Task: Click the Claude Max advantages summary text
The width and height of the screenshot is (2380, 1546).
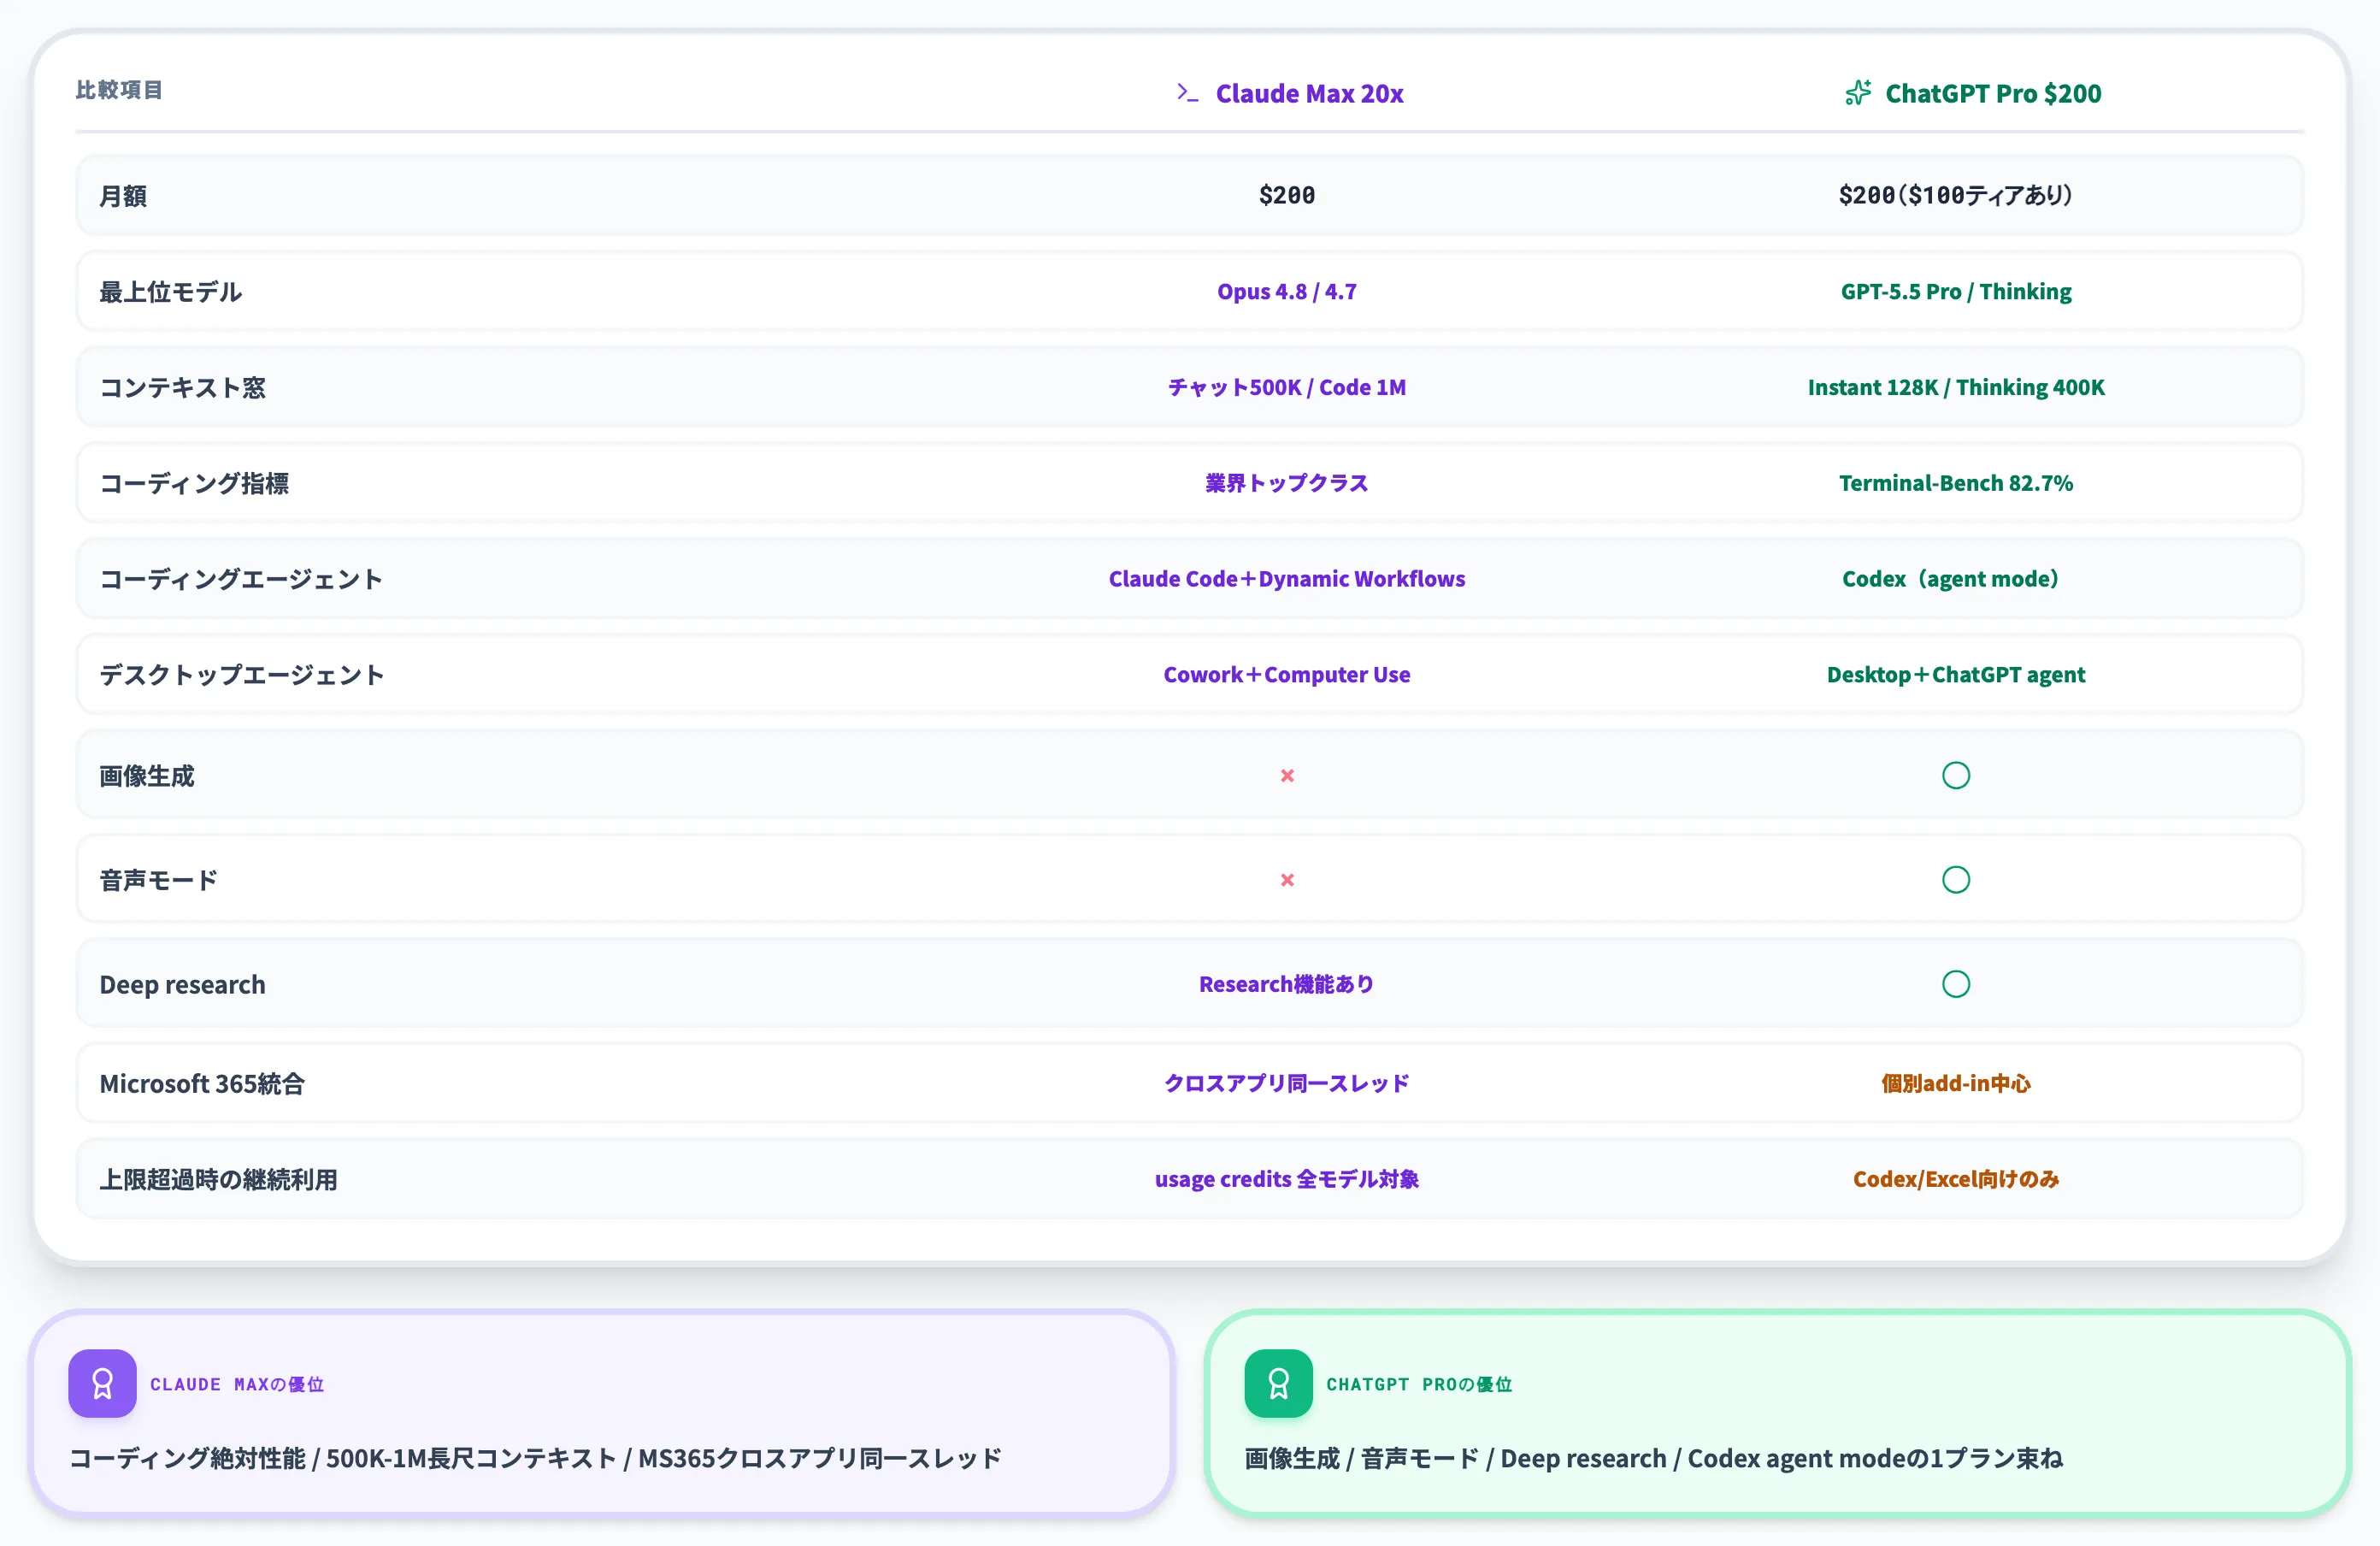Action: point(535,1458)
